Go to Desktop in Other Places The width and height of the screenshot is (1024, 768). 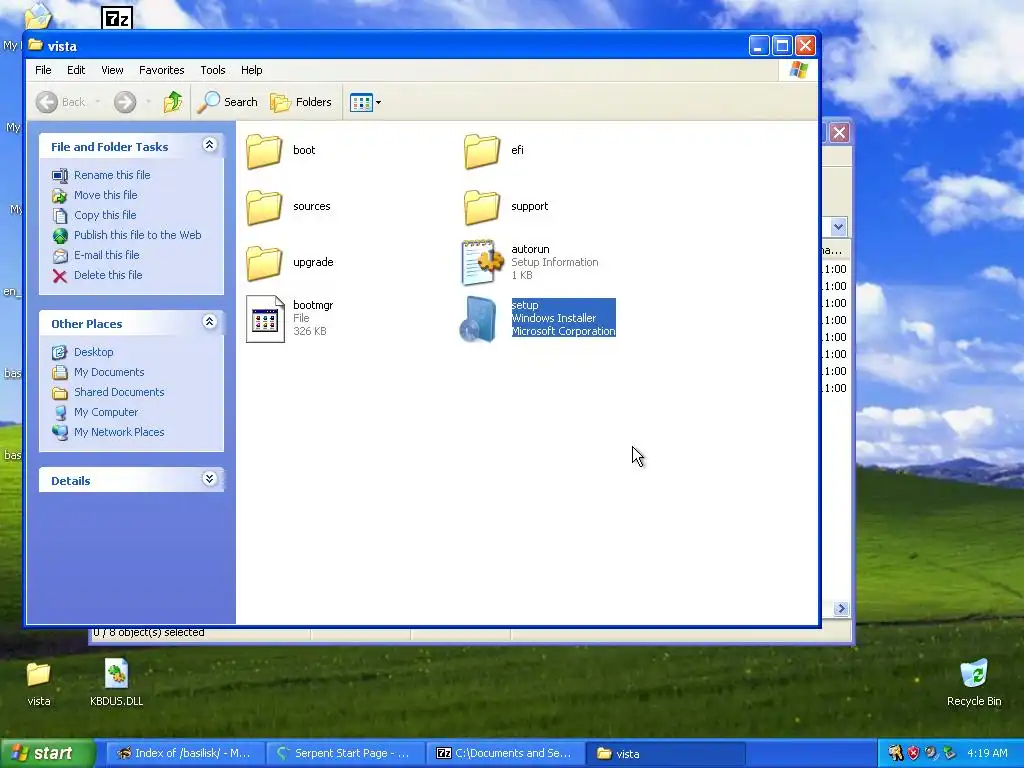click(93, 352)
